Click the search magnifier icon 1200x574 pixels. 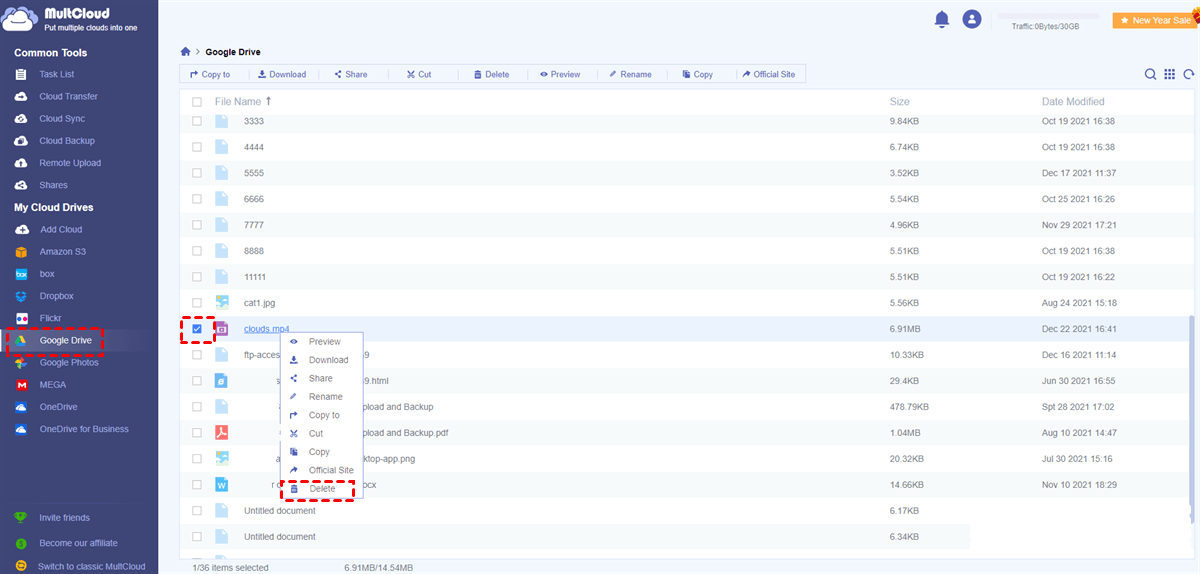coord(1151,74)
